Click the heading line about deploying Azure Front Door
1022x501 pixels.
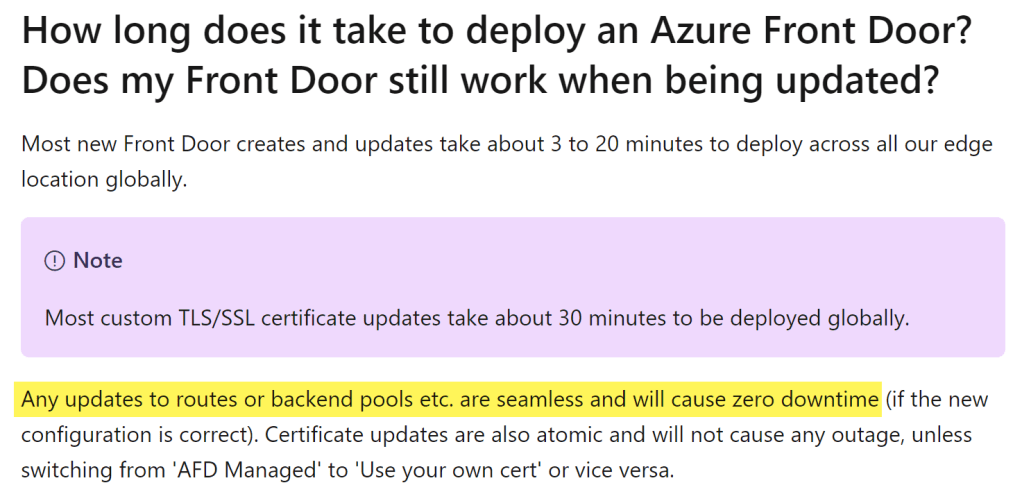click(x=497, y=32)
